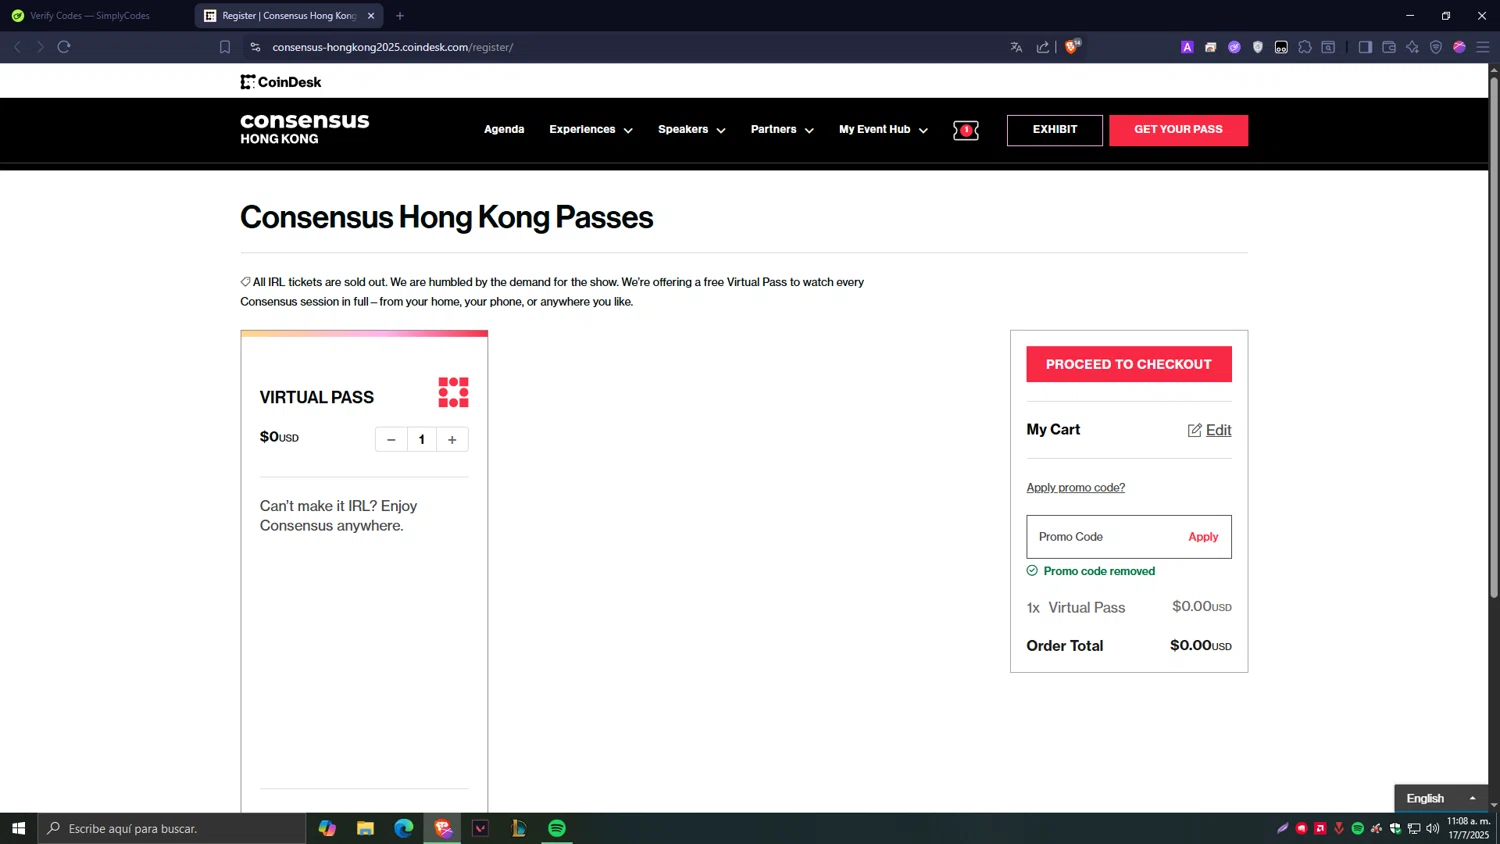Viewport: 1500px width, 844px height.
Task: Open the Windows Start menu
Action: [18, 828]
